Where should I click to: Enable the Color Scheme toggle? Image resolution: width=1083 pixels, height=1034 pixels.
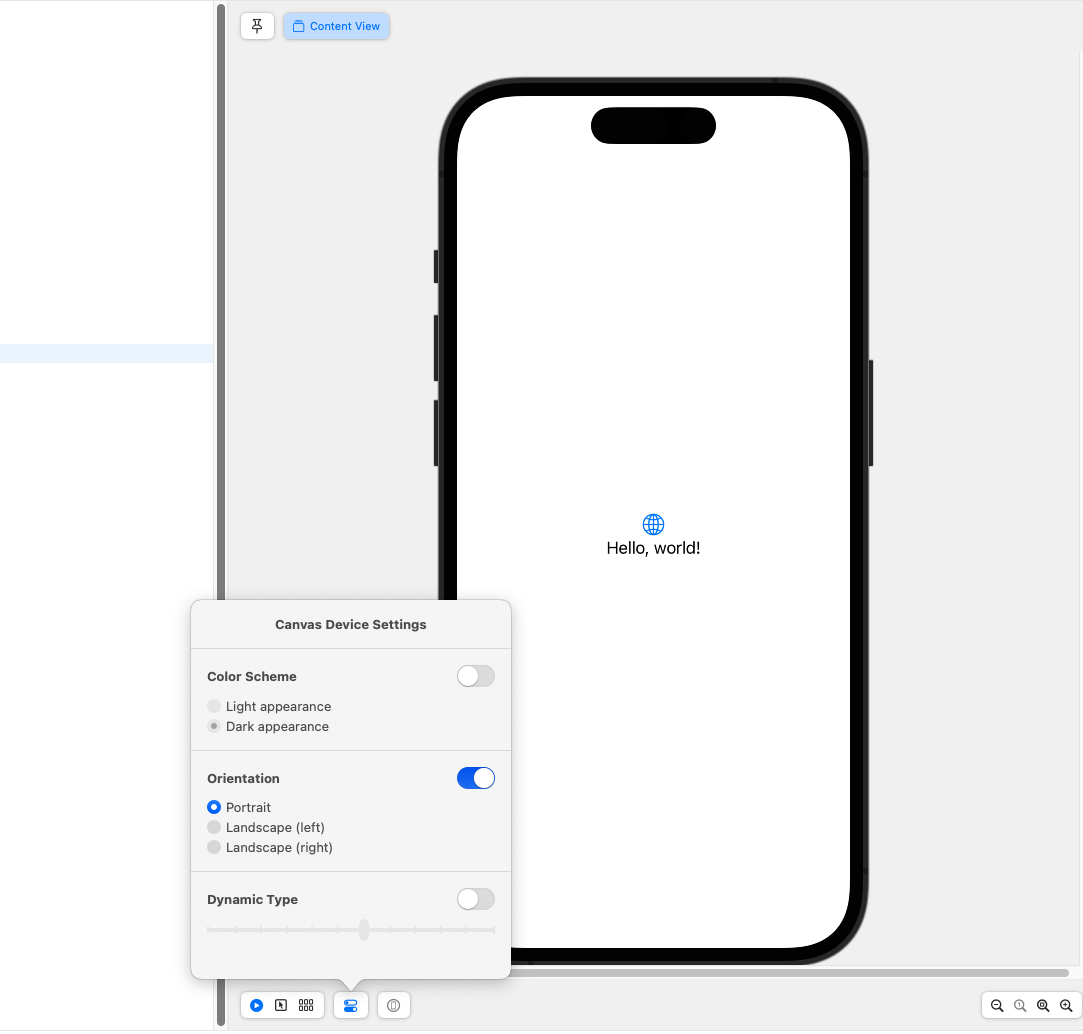tap(476, 677)
